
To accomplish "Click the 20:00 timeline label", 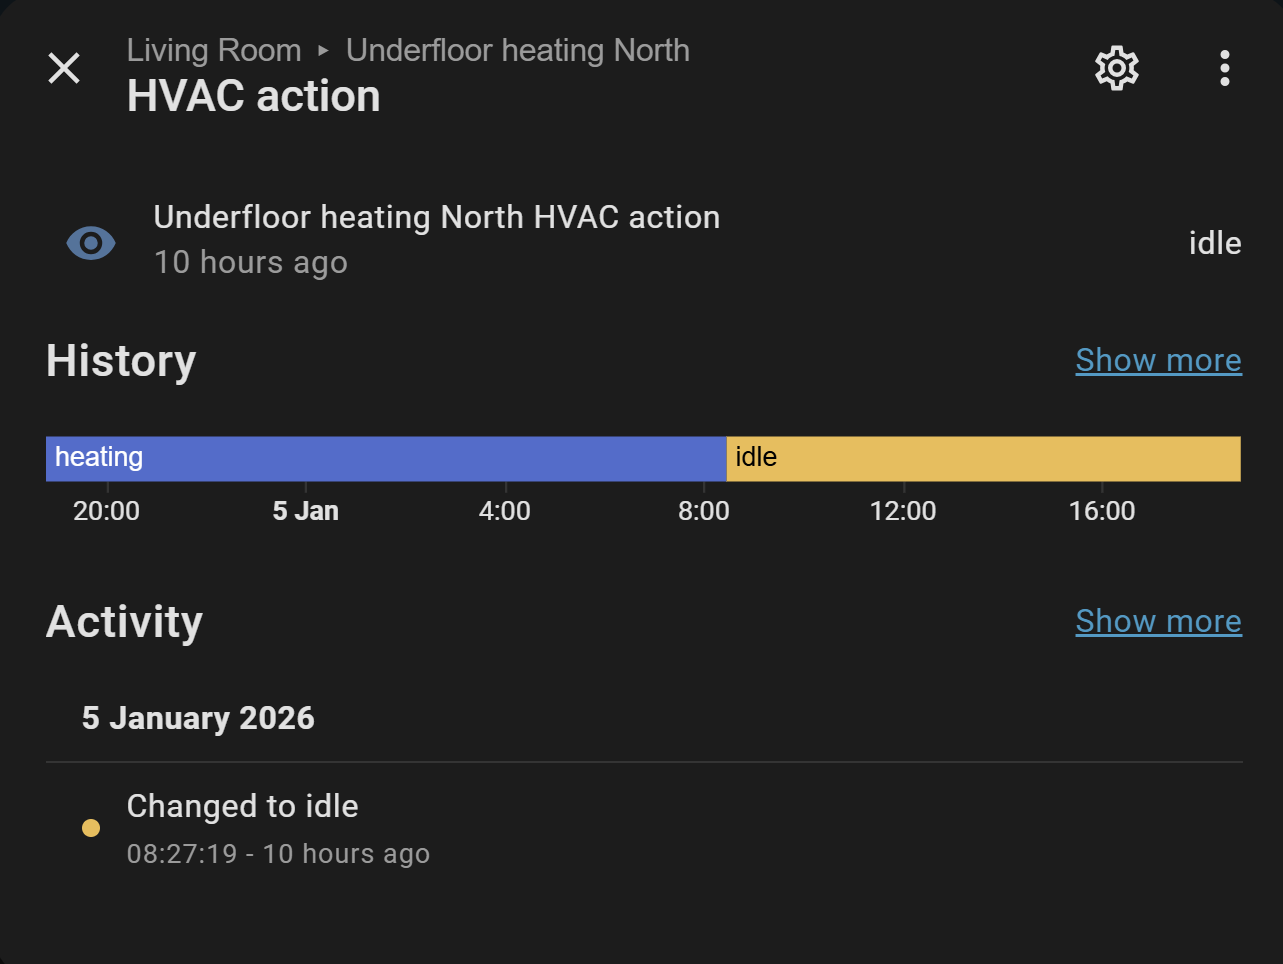I will tap(107, 511).
